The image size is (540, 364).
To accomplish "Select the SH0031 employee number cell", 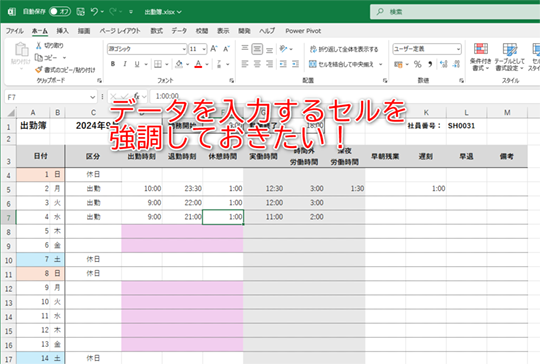I will (x=466, y=126).
